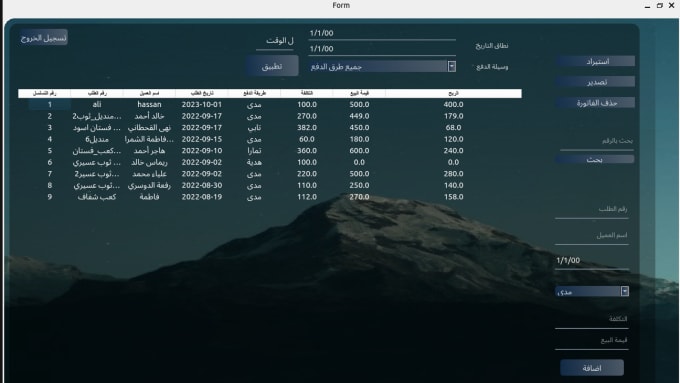This screenshot has height=383, width=680.
Task: Open the جميع طرق الدفع payment dropdown arrow
Action: [x=451, y=66]
